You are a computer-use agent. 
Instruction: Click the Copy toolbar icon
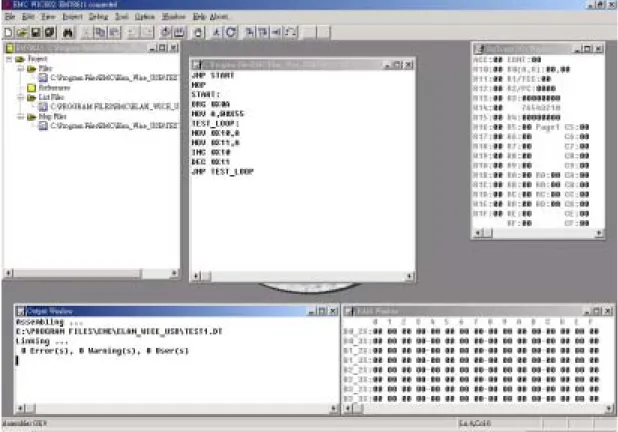click(x=100, y=32)
